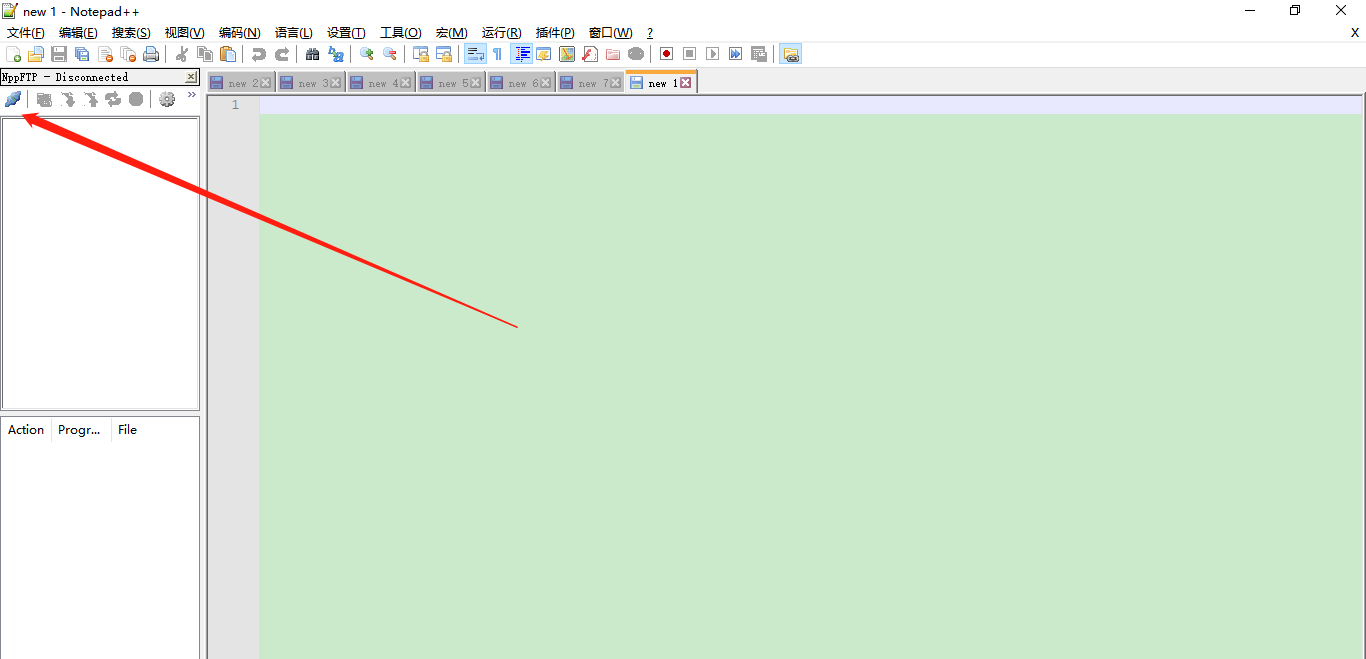Image resolution: width=1366 pixels, height=659 pixels.
Task: Click the NppFTP download file icon
Action: click(67, 99)
